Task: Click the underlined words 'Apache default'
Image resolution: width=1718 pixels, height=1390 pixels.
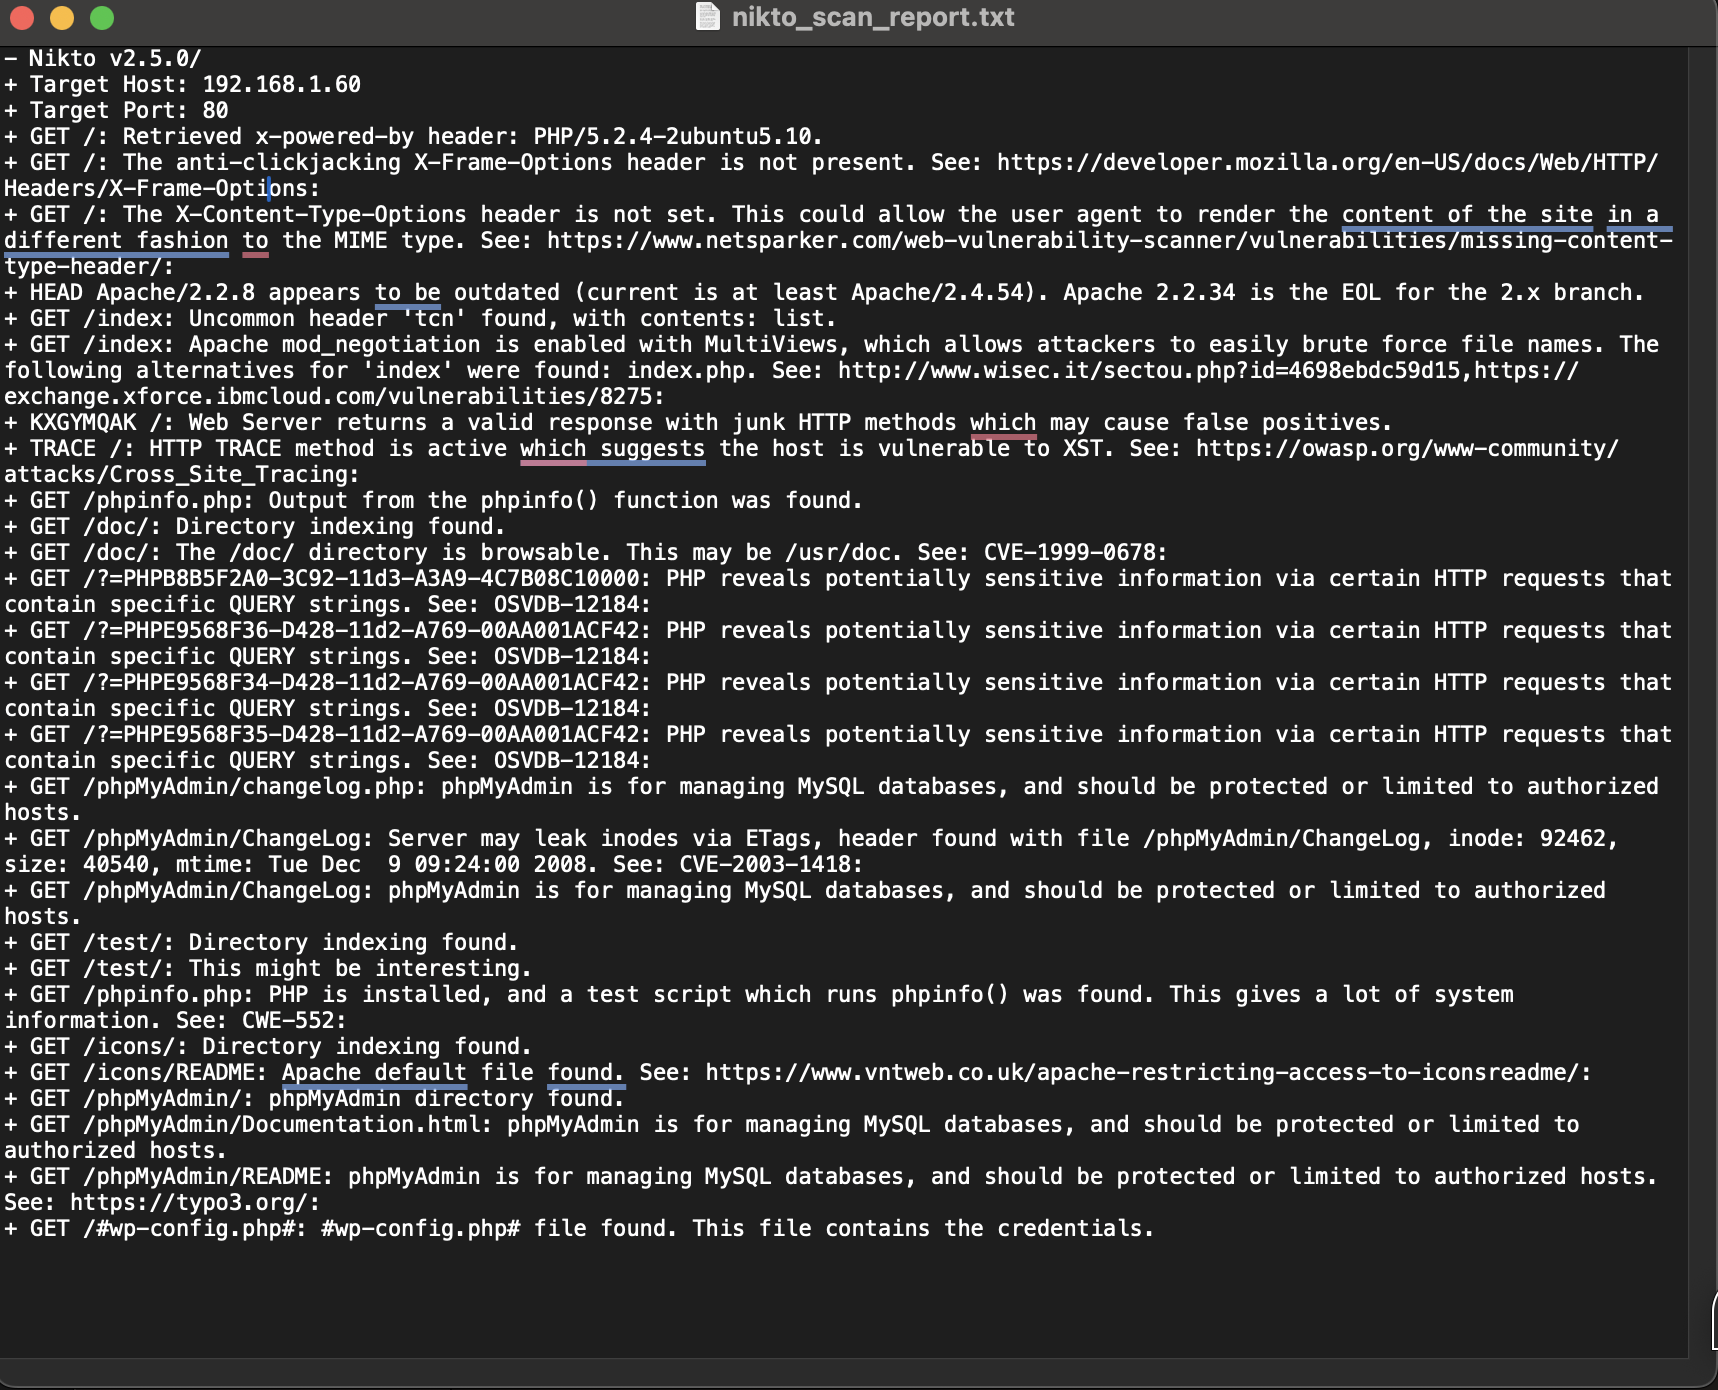Action: (x=374, y=1073)
